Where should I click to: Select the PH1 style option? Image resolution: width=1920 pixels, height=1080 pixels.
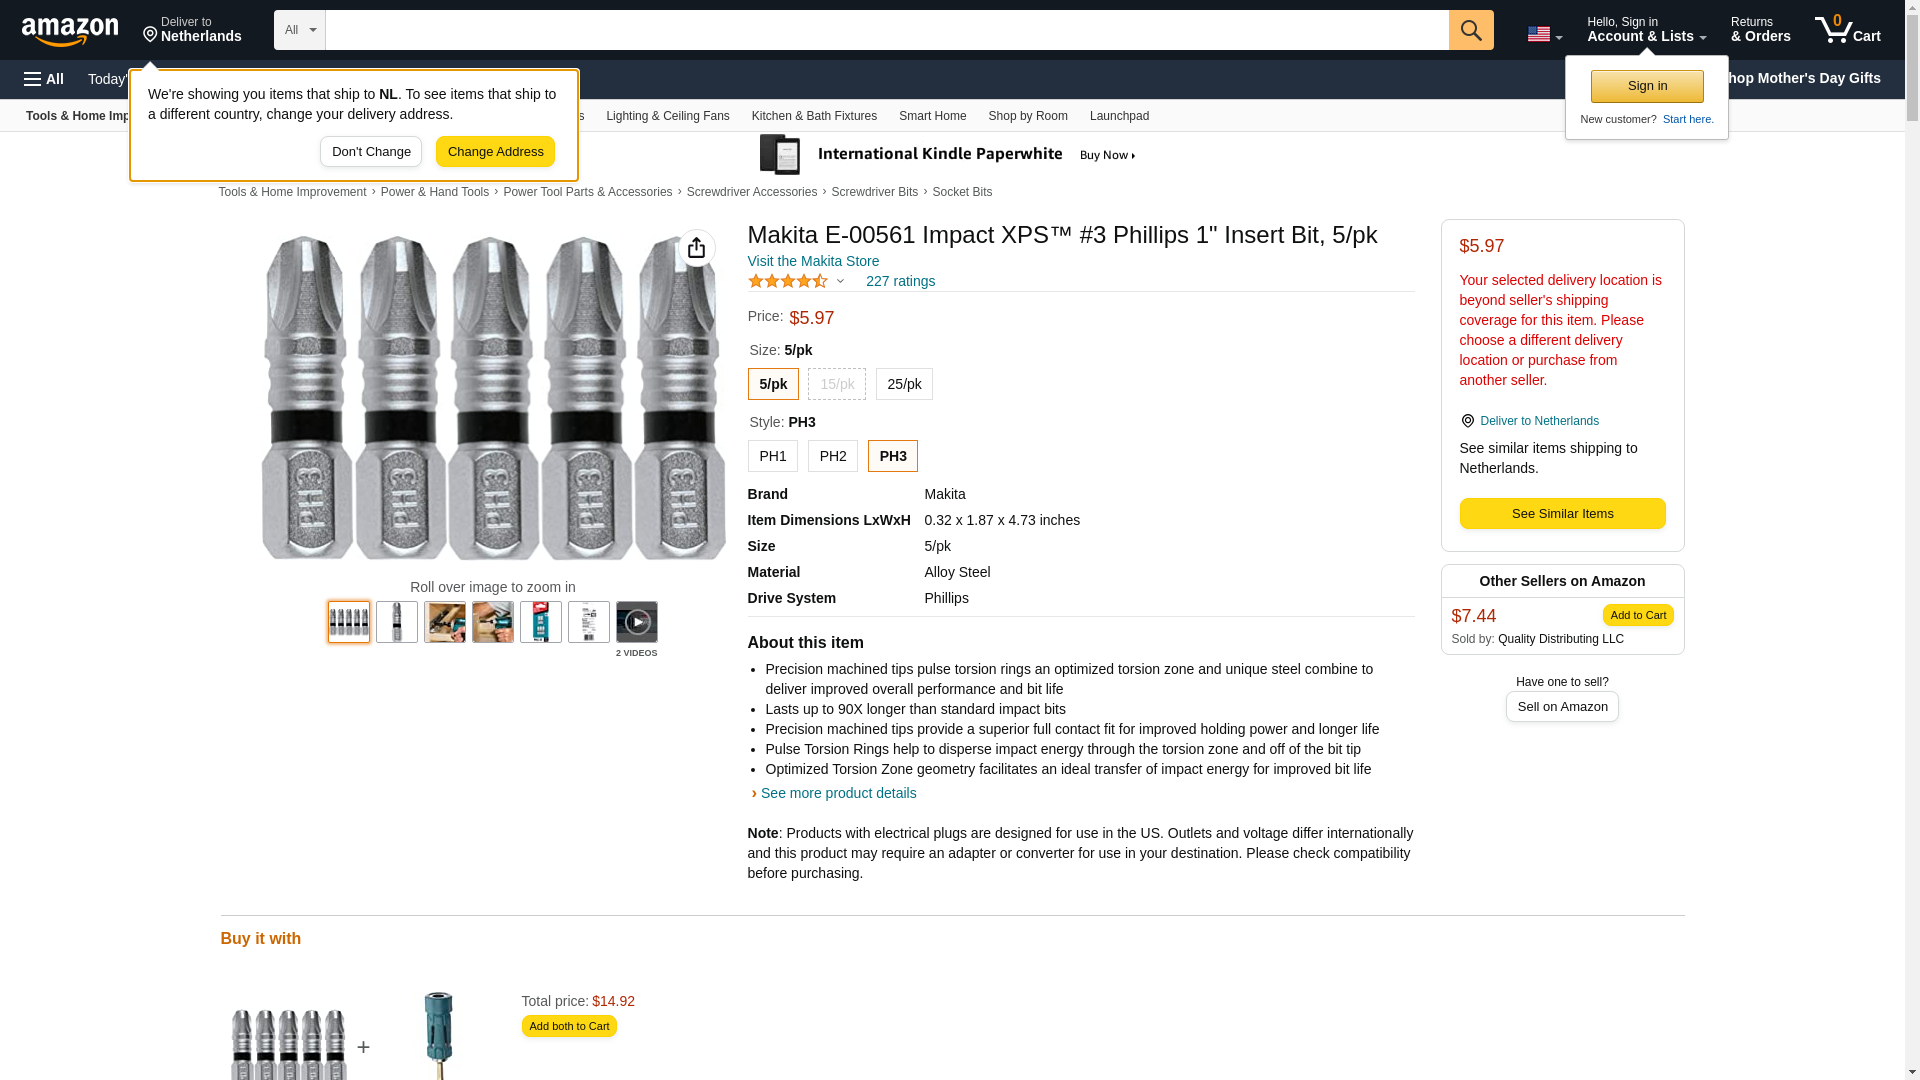[773, 456]
